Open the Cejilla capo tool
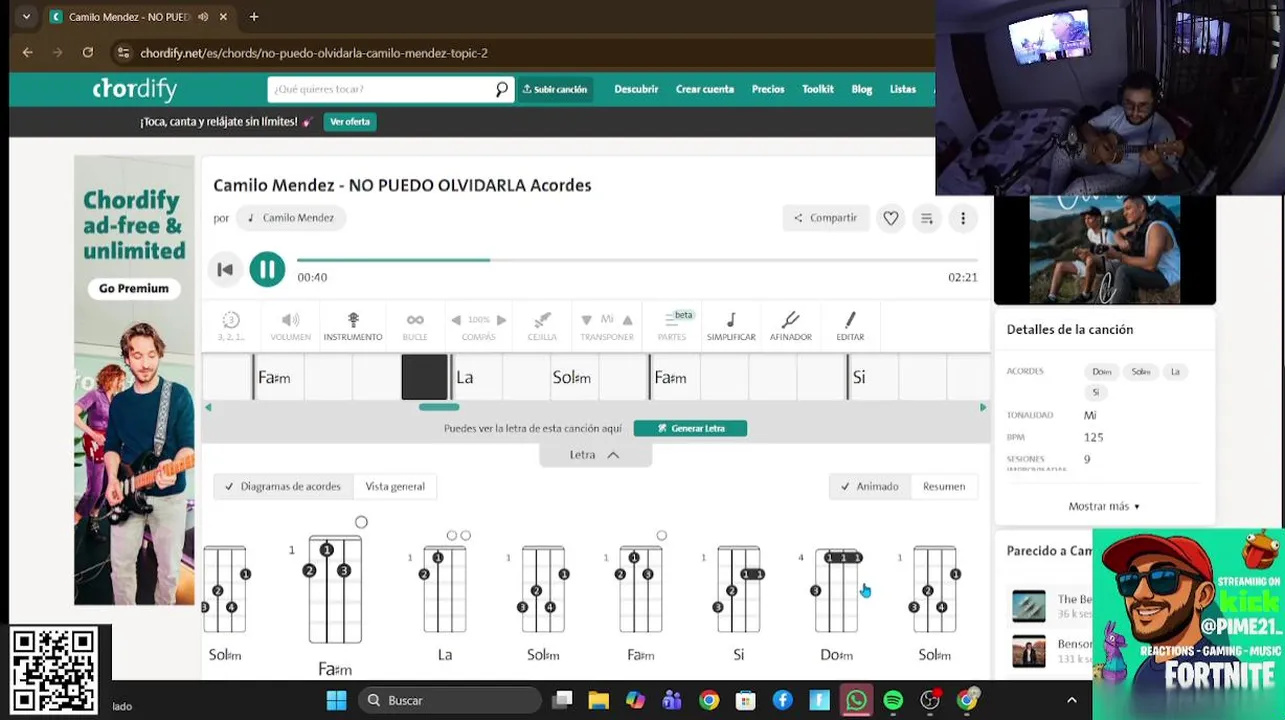The width and height of the screenshot is (1285, 720). pos(542,326)
